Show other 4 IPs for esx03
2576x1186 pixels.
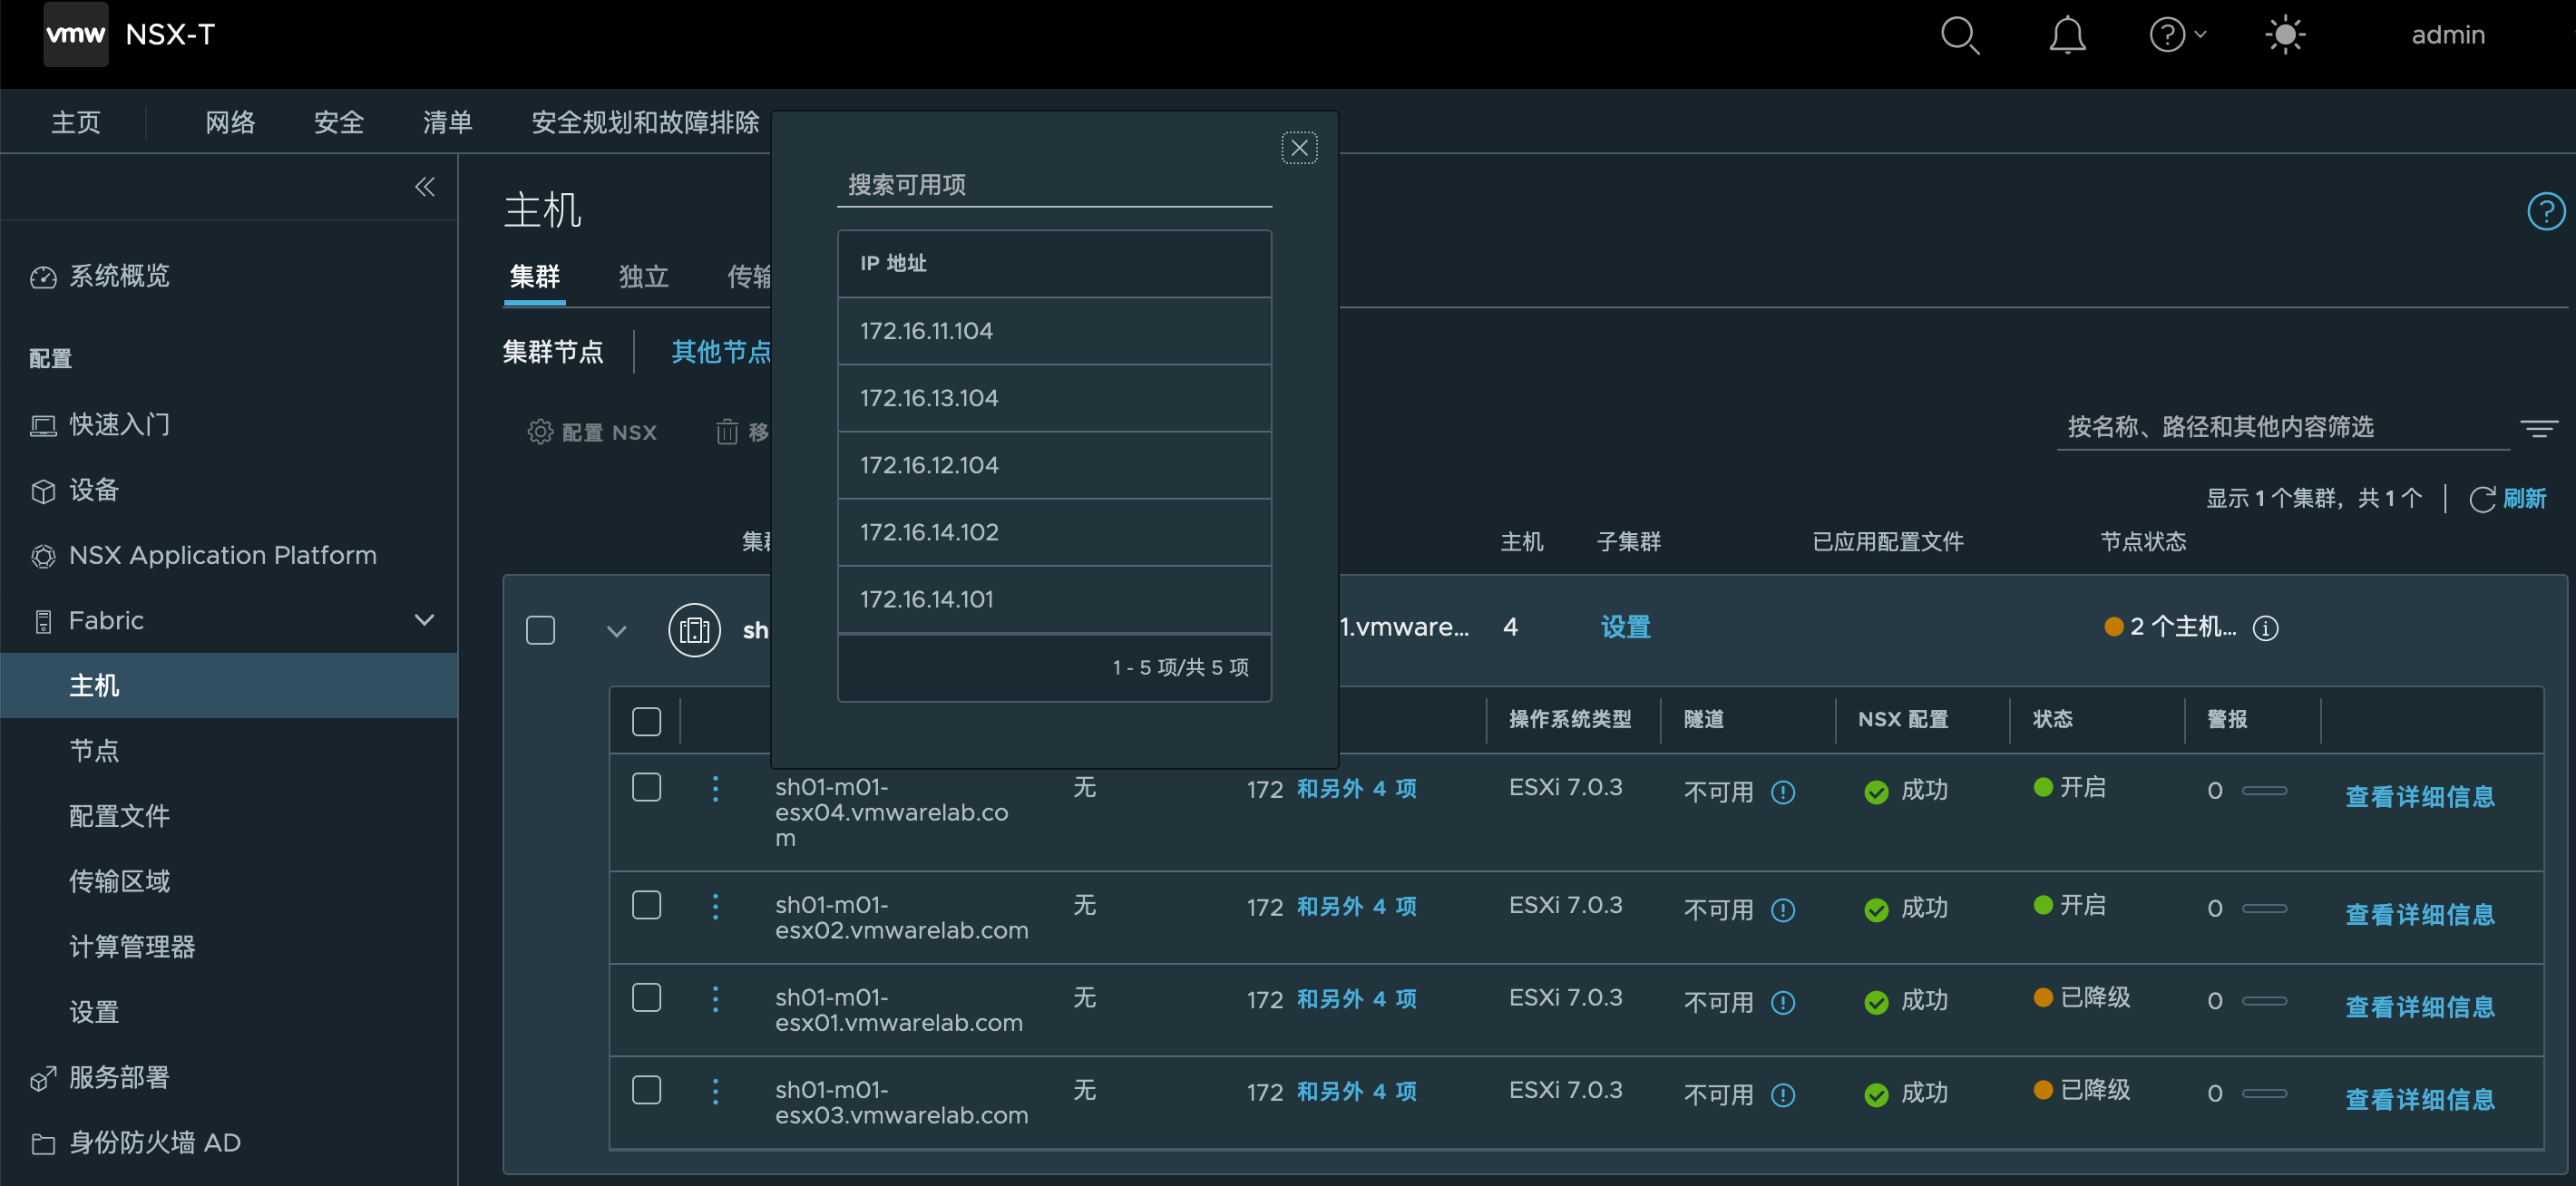[x=1356, y=1091]
